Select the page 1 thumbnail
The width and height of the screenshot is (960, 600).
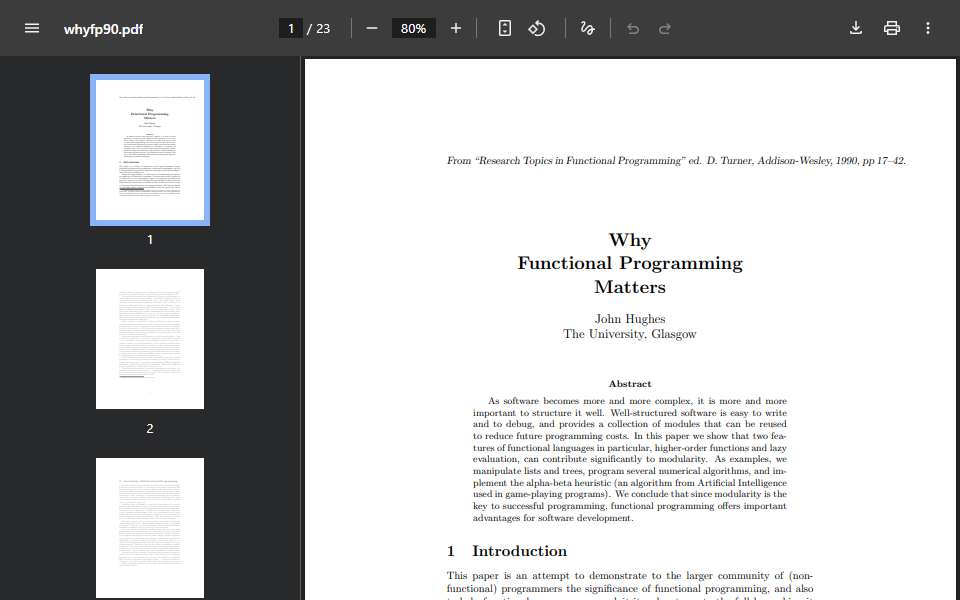click(x=150, y=150)
